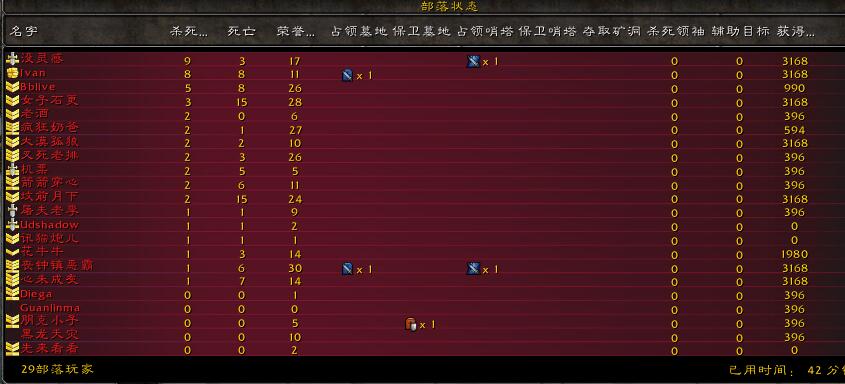Click the rank icon beside Ivan
This screenshot has height=384, width=845.
tap(12, 73)
